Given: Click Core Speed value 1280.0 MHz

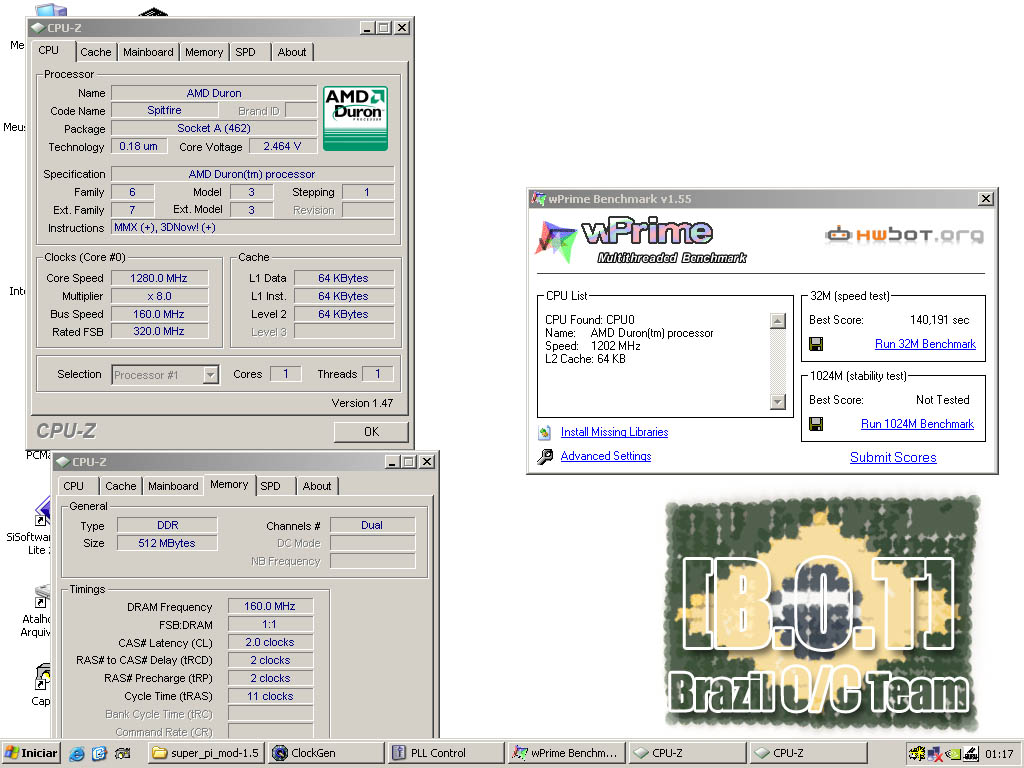Looking at the screenshot, I should point(159,278).
